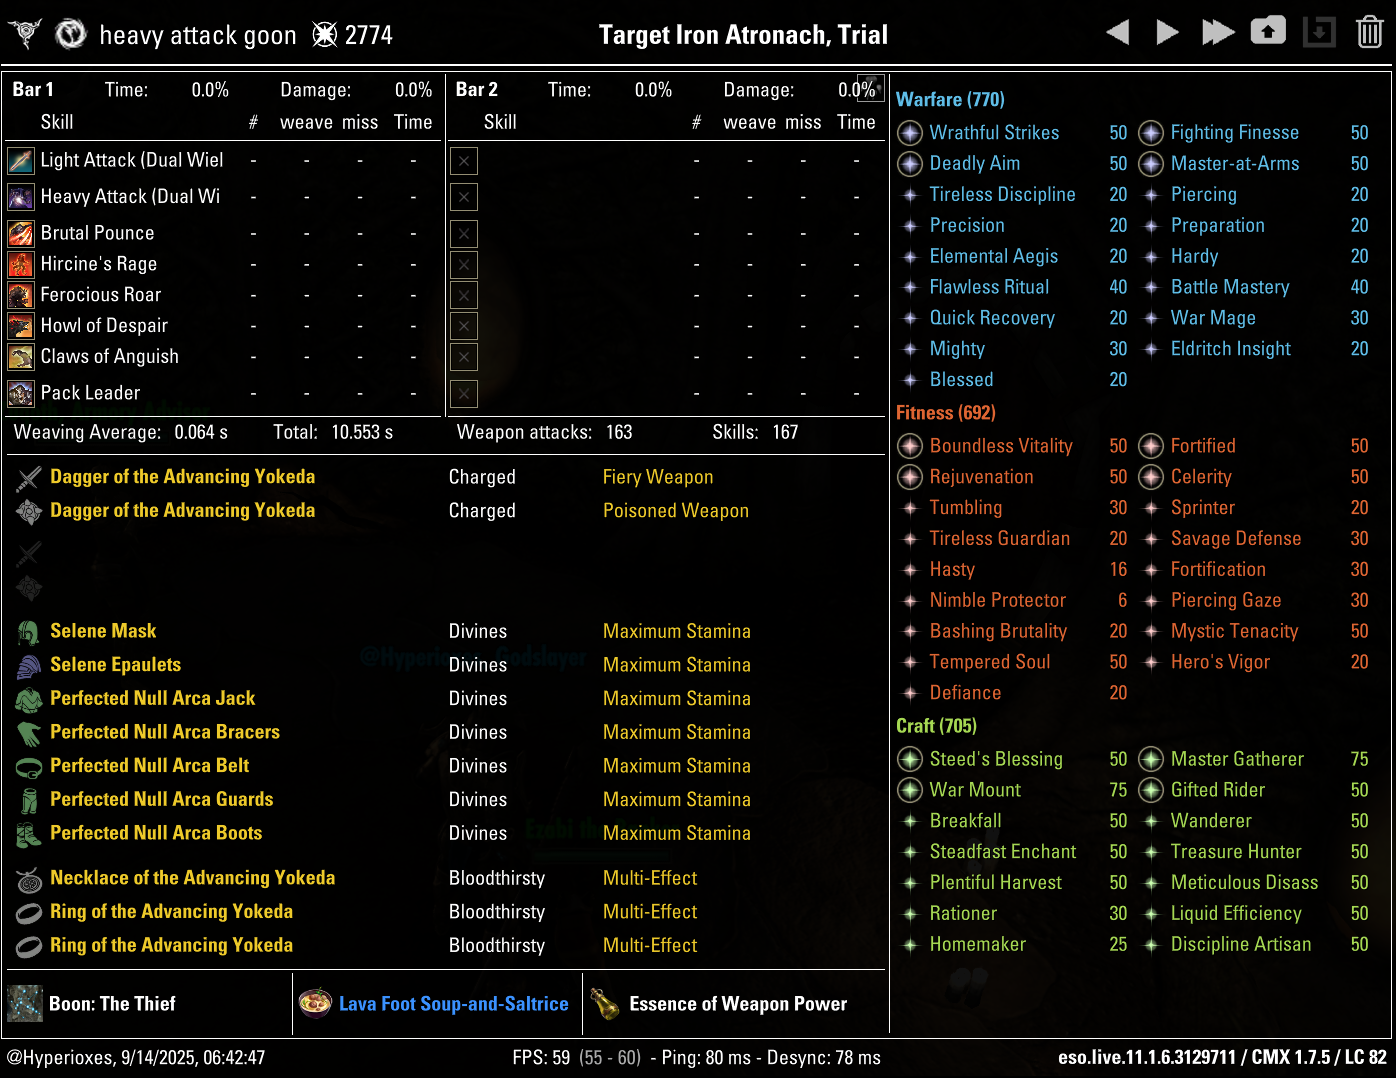Click the next fight navigation arrow
Viewport: 1396px width, 1078px height.
[x=1167, y=31]
